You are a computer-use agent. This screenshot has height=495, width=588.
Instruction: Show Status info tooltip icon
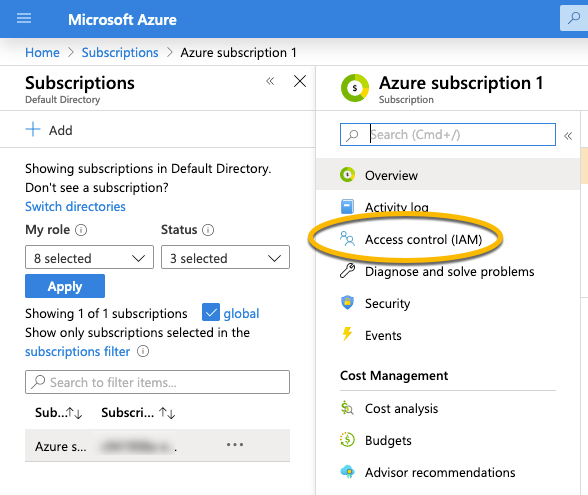208,230
